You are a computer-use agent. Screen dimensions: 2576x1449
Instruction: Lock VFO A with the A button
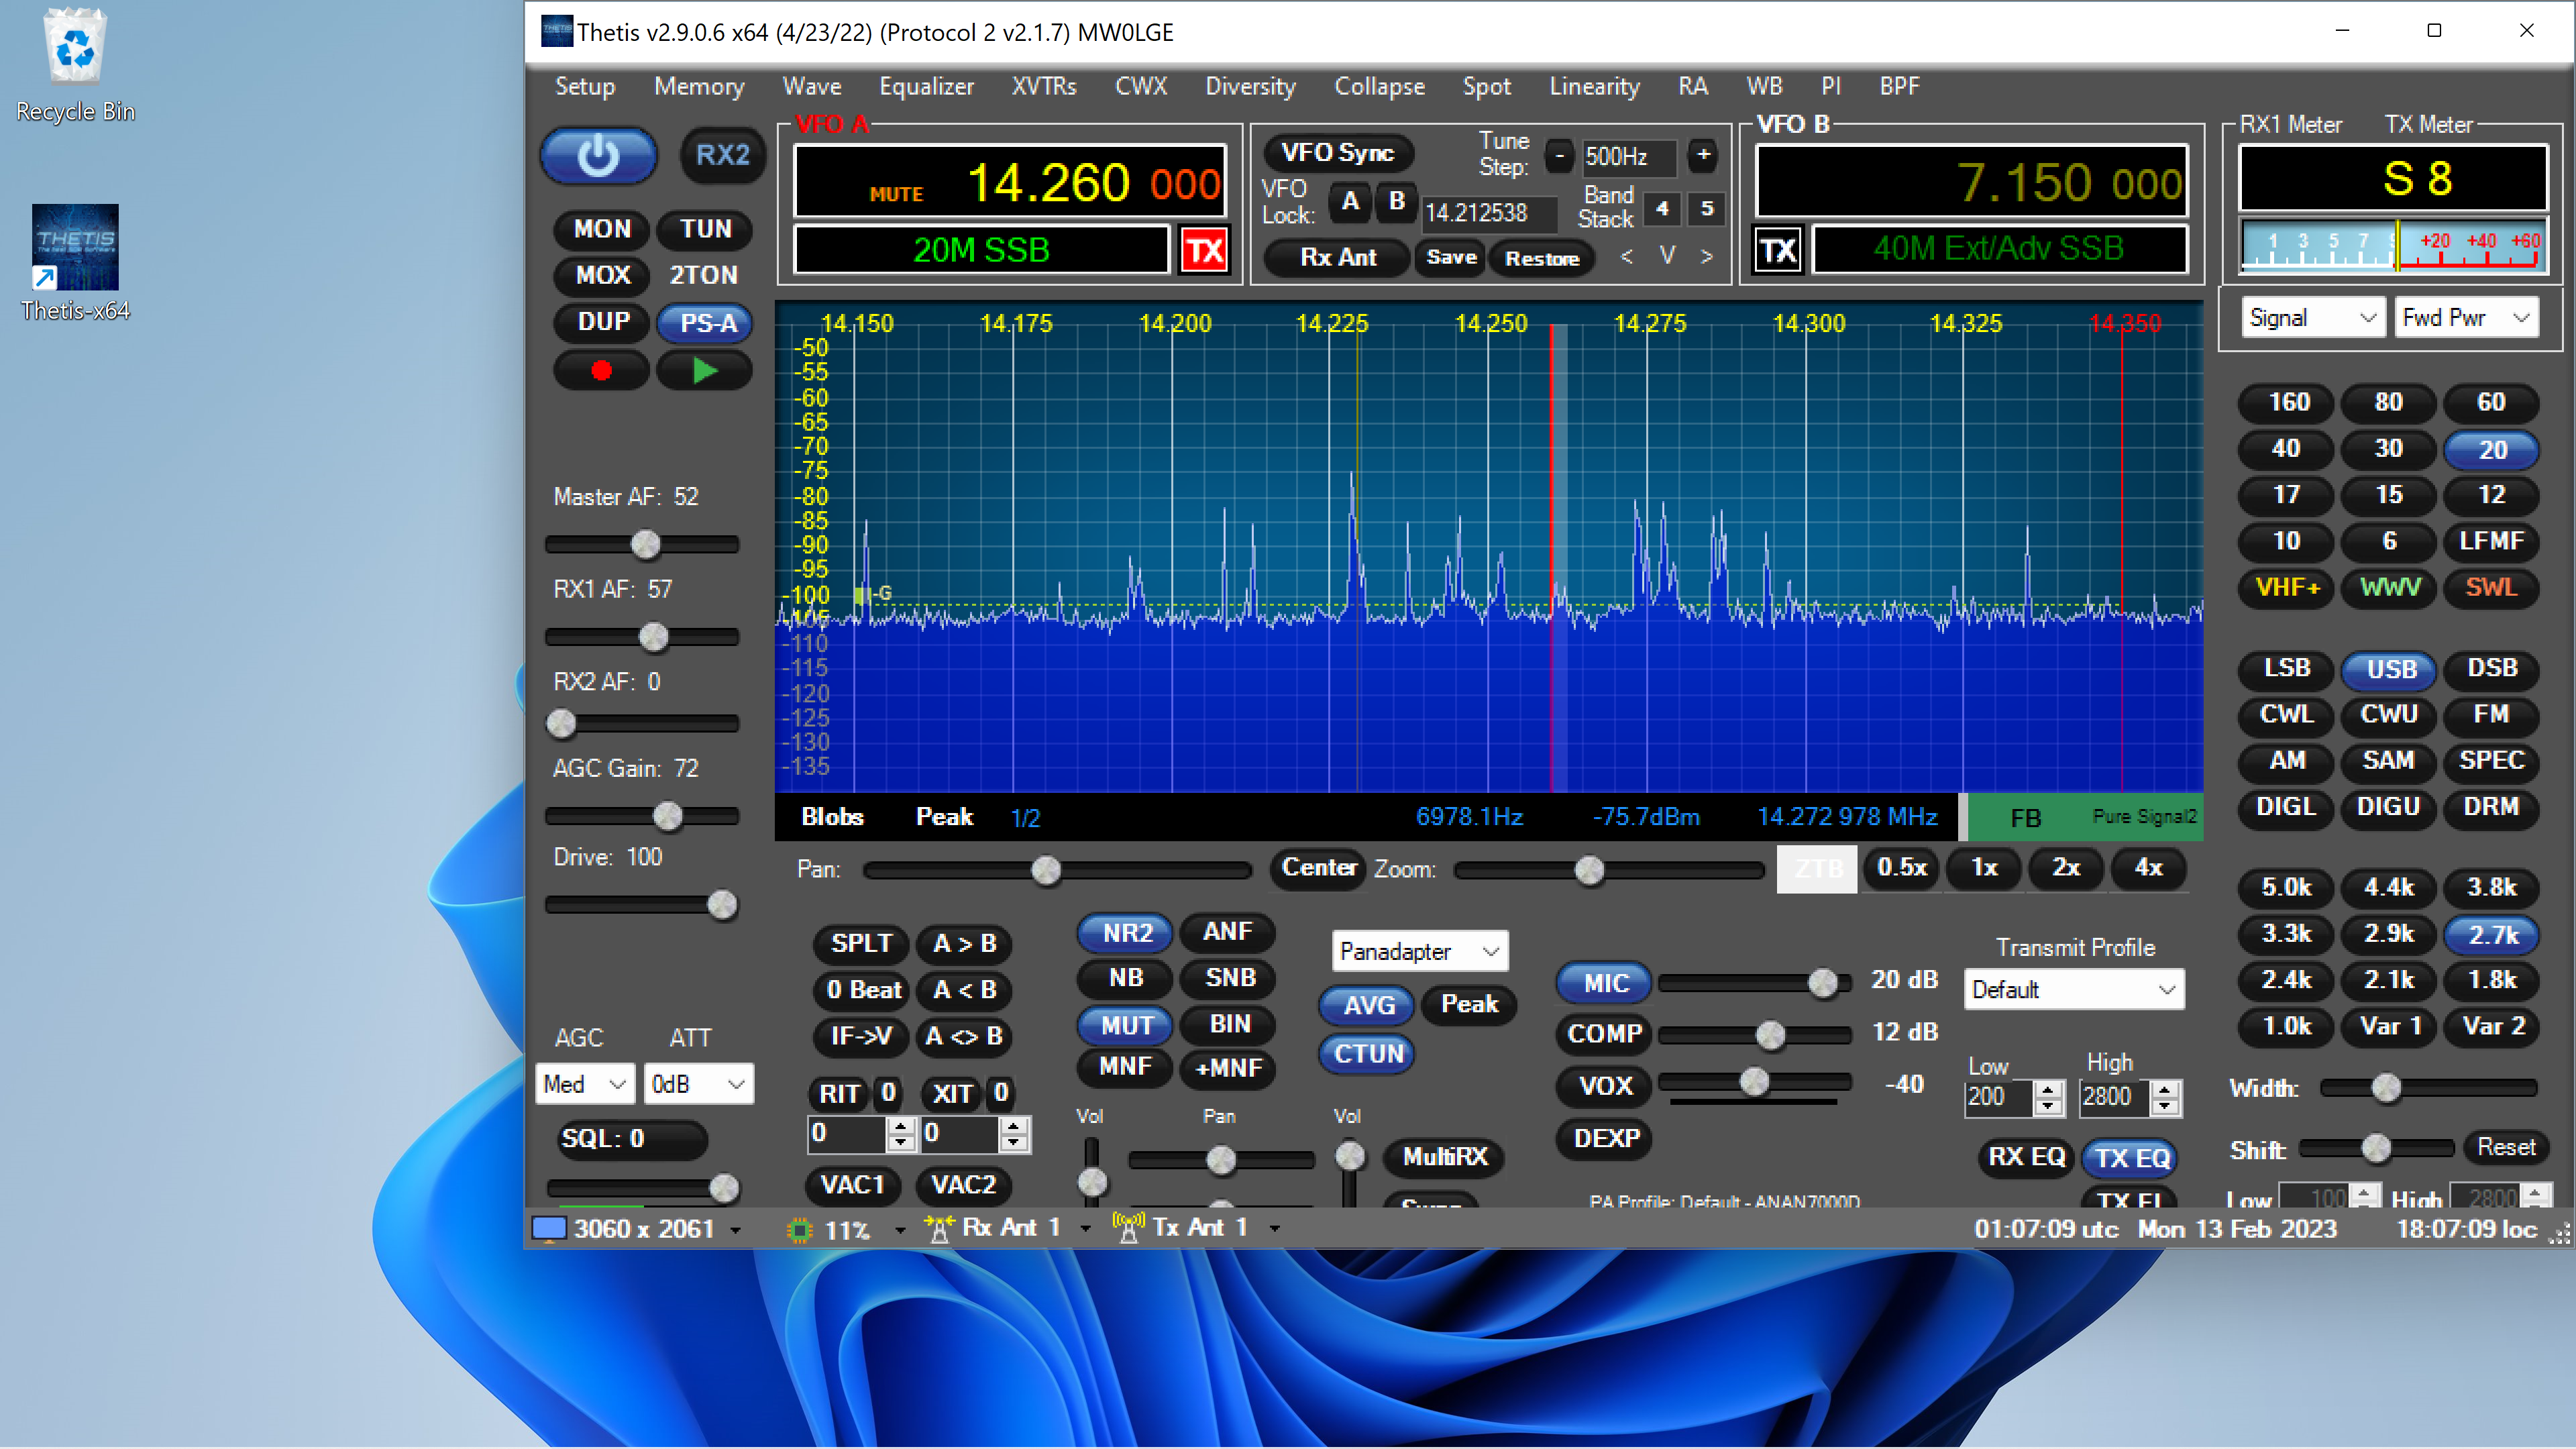[x=1350, y=202]
